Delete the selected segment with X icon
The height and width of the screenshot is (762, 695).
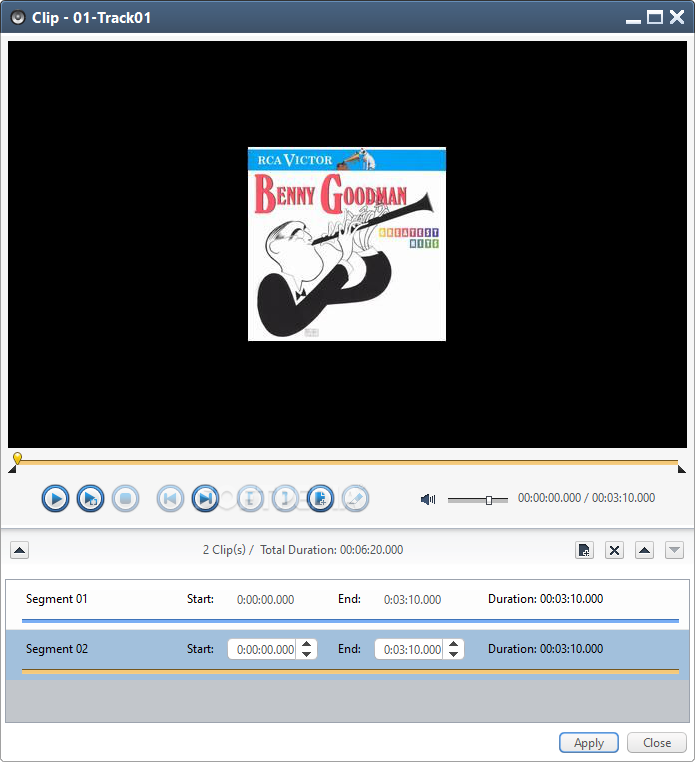[614, 550]
